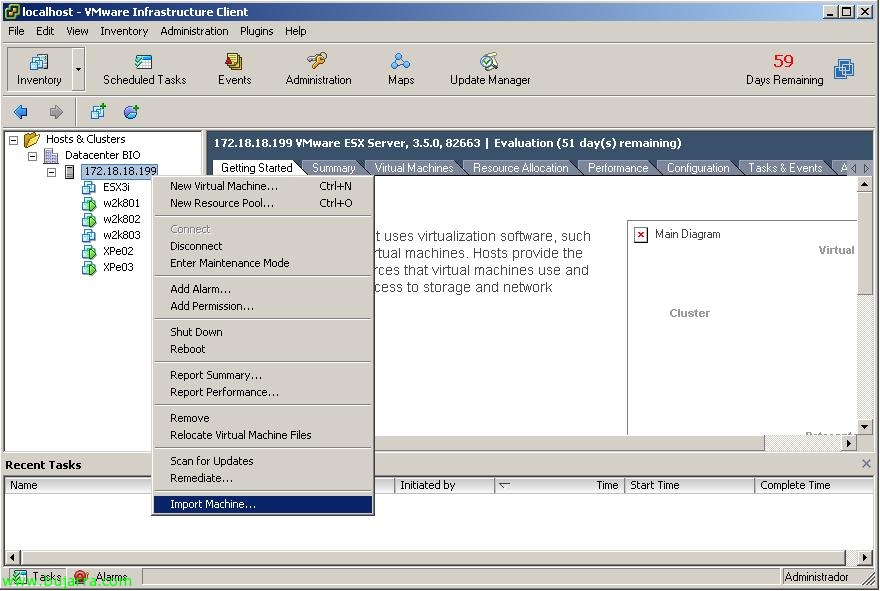Screen dimensions: 880x591
Task: Open the File menu
Action: [x=16, y=31]
